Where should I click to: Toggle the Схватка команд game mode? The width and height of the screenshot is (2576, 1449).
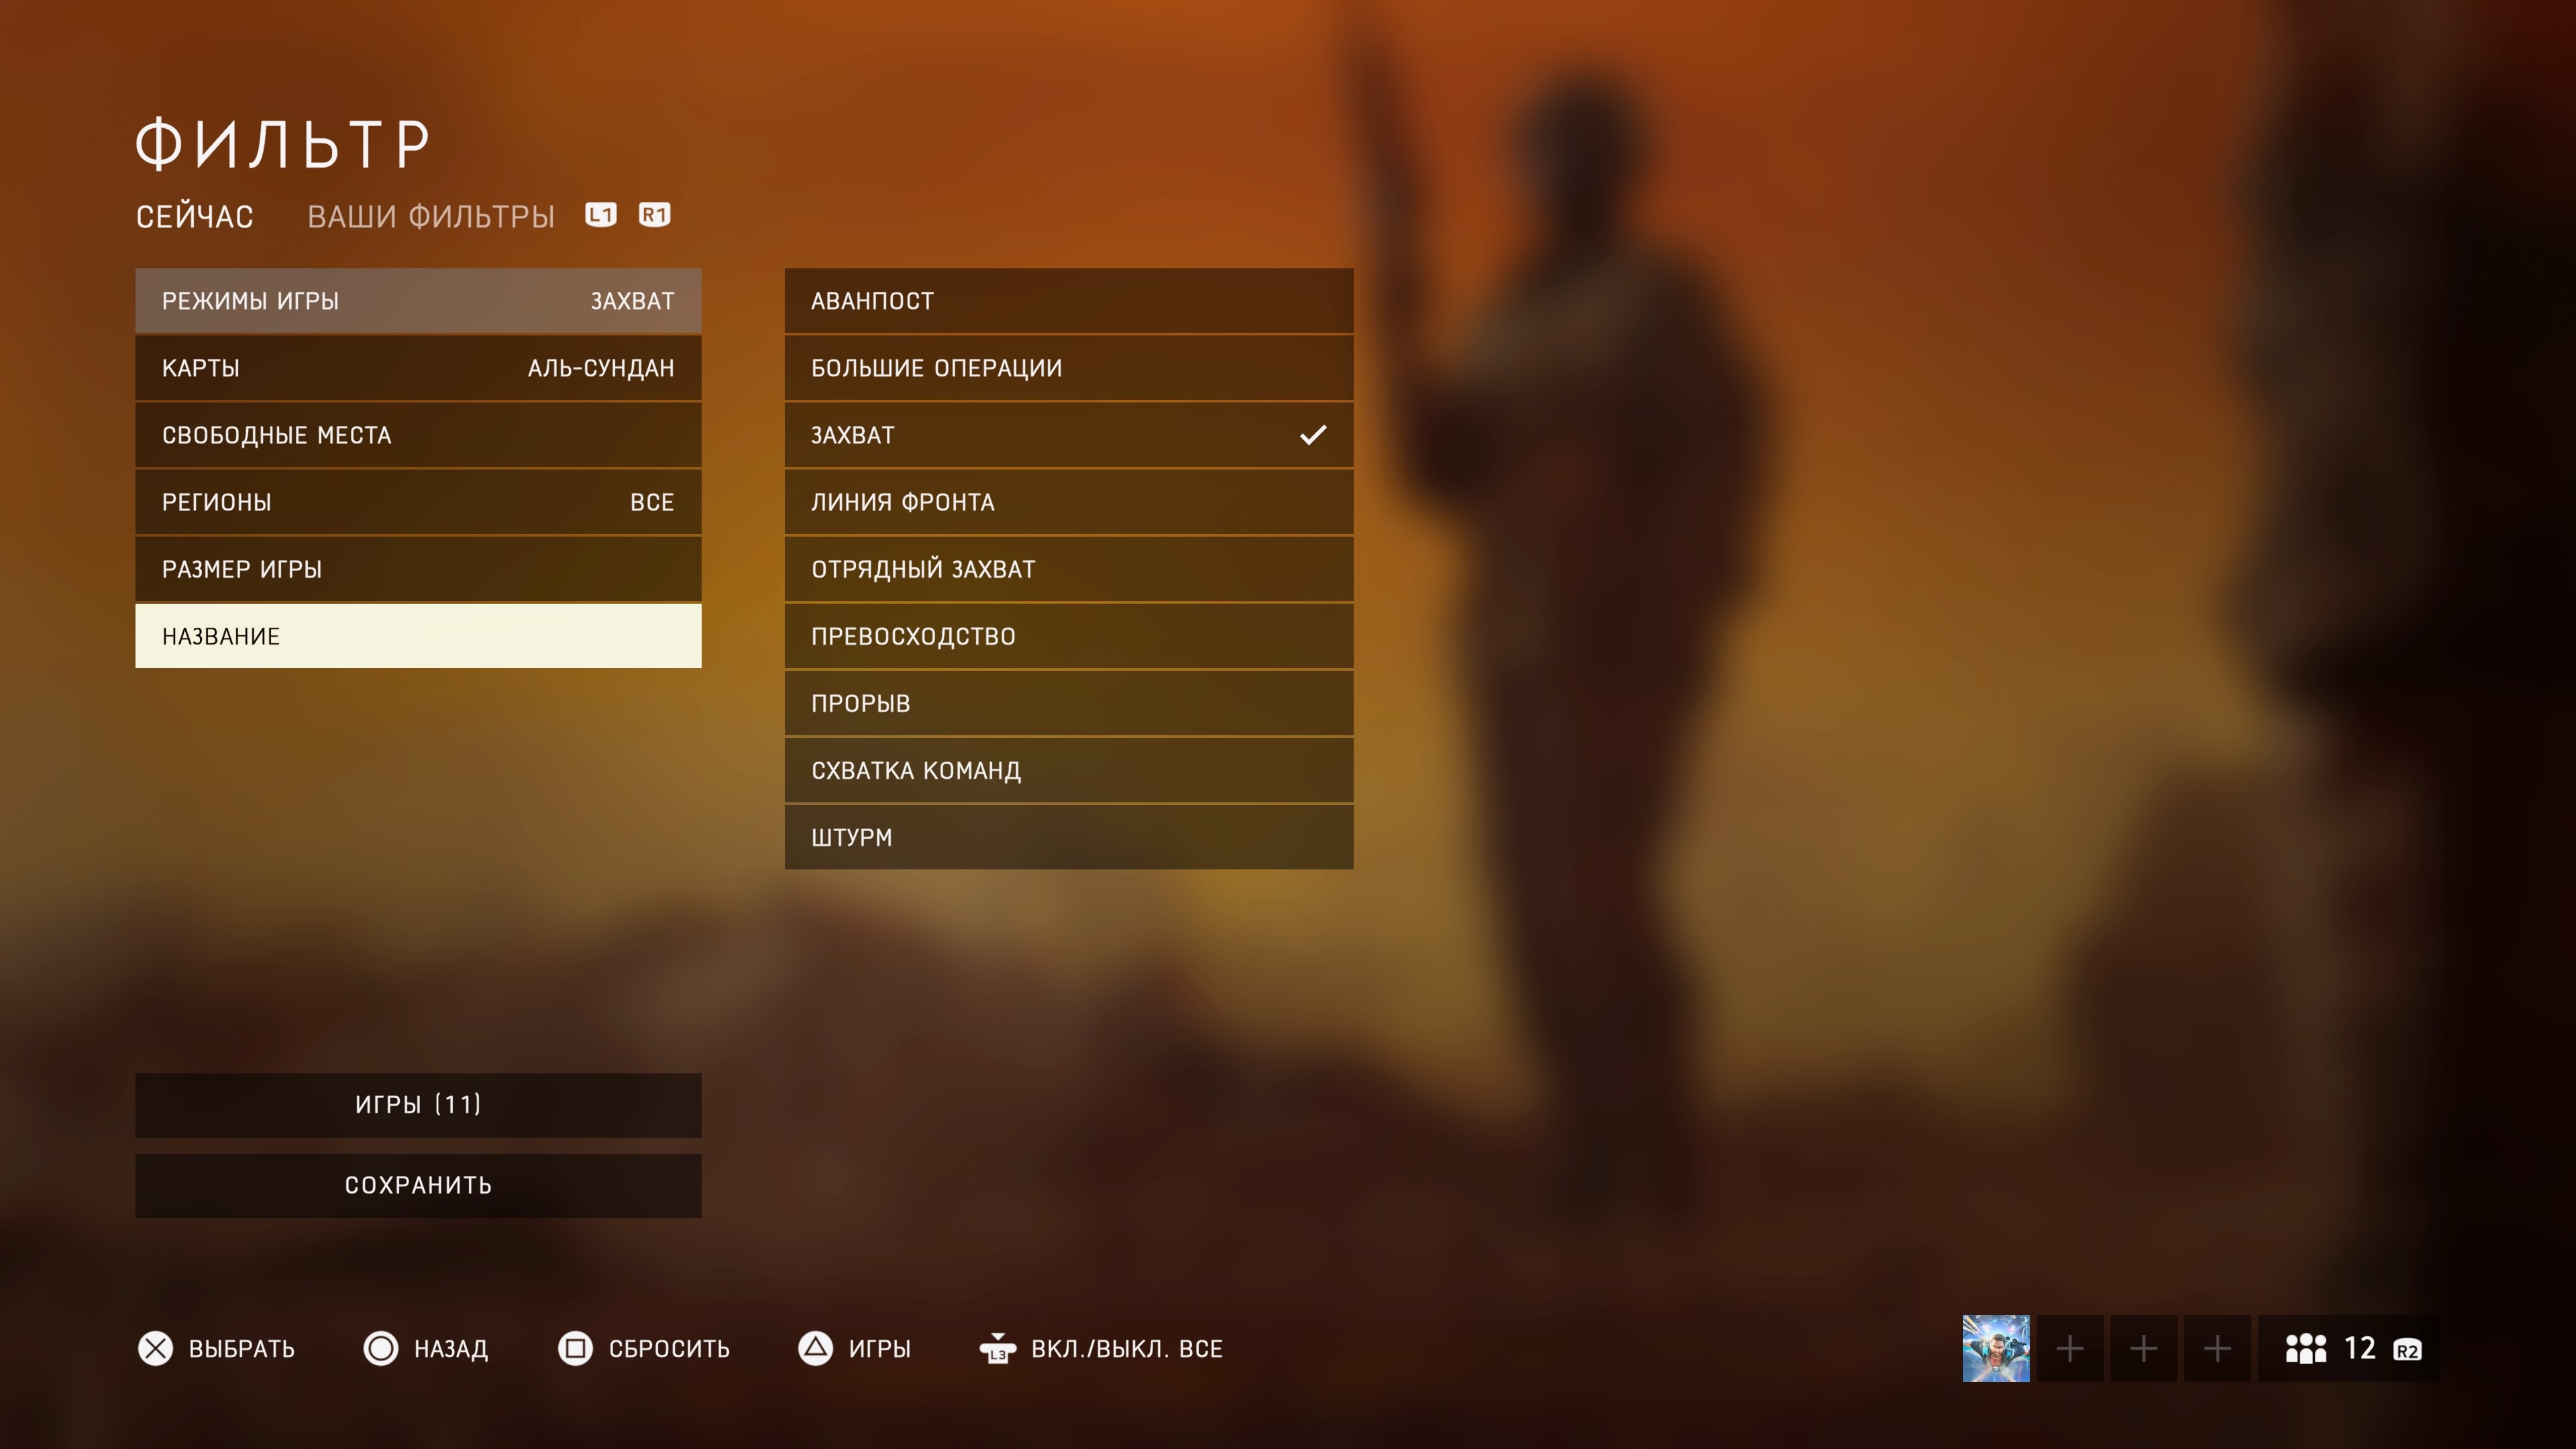click(1069, 770)
